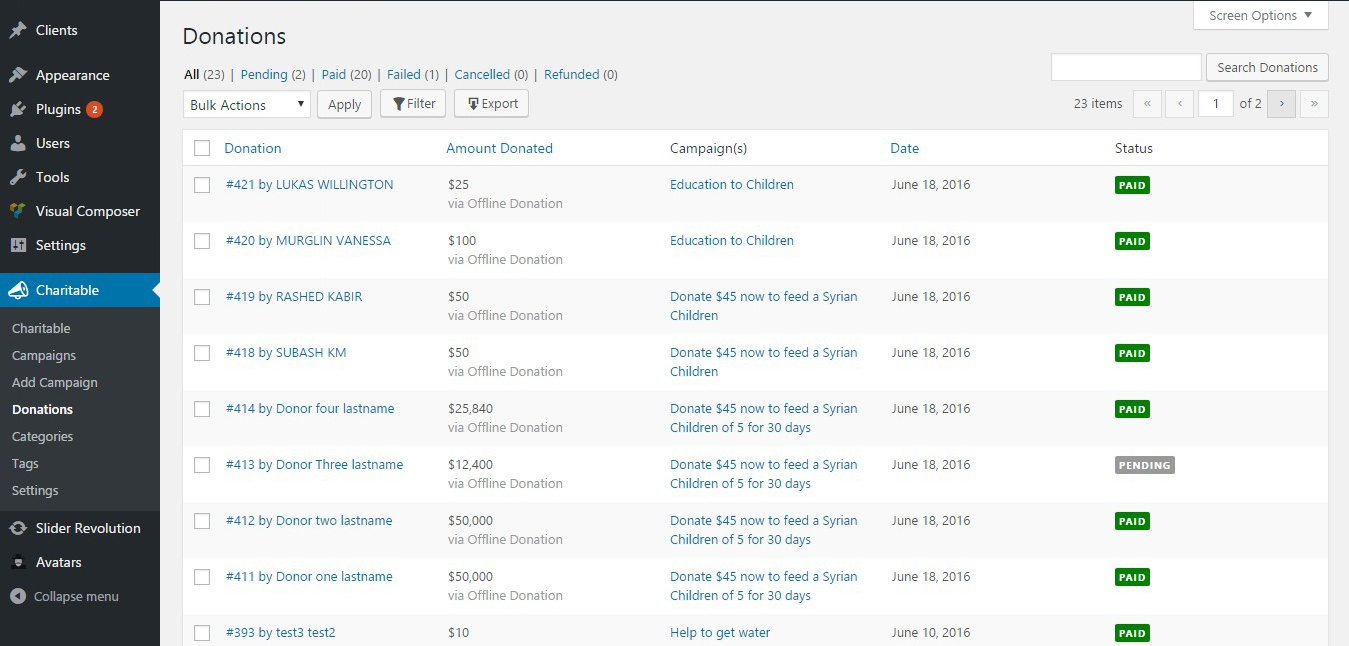
Task: Click the Appearance paintbrush icon
Action: point(18,75)
